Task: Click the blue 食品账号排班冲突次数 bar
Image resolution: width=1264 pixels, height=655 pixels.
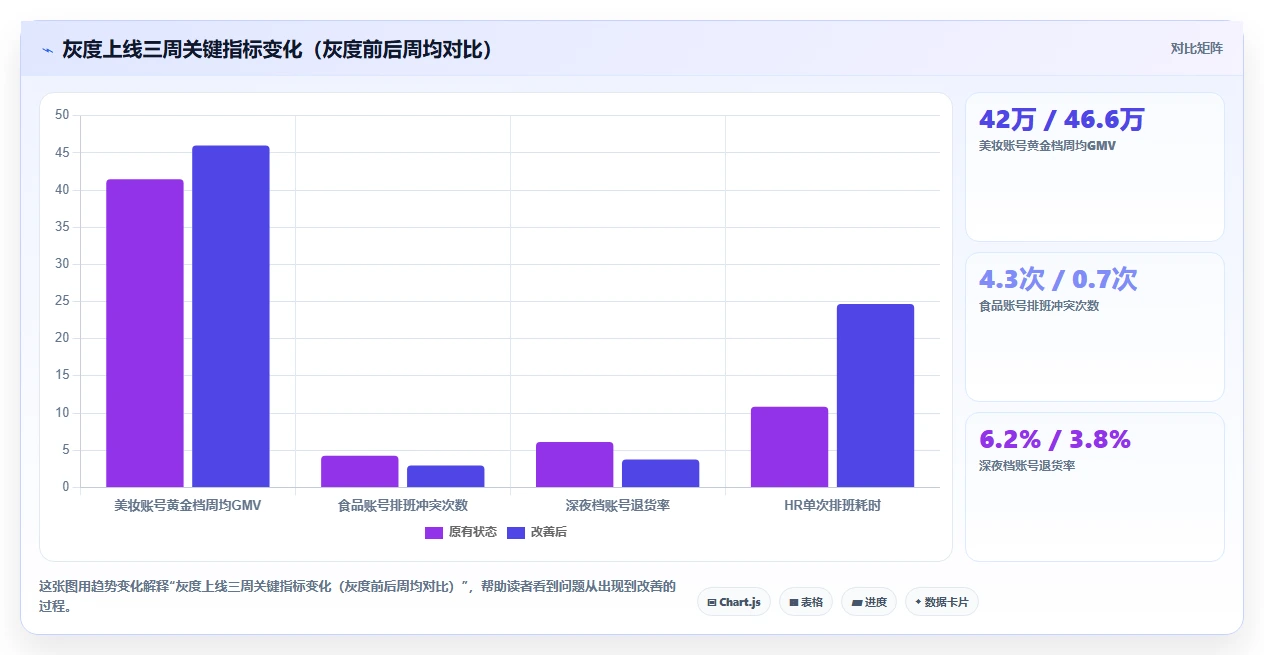Action: click(446, 476)
